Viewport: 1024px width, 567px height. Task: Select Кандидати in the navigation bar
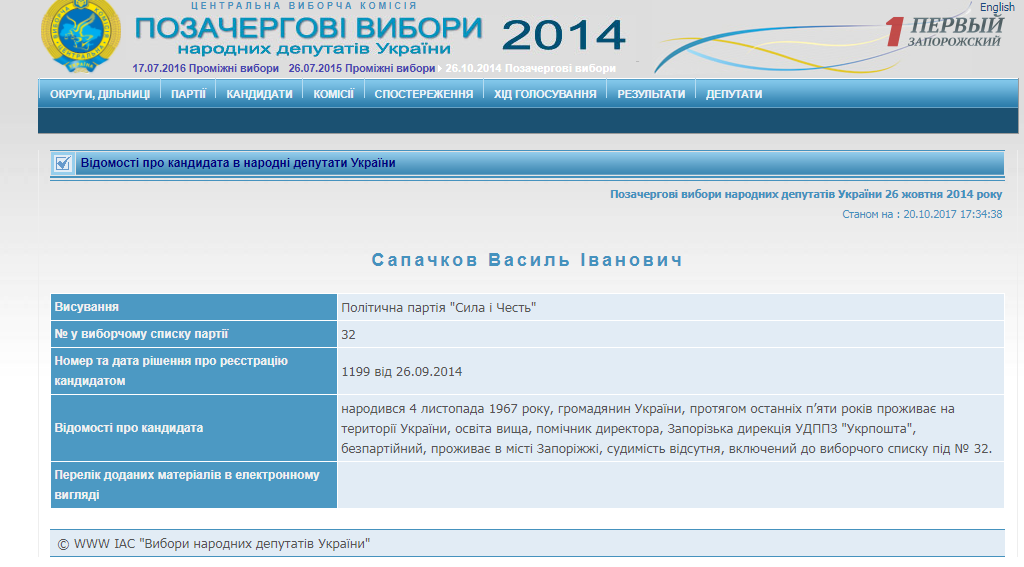click(259, 94)
